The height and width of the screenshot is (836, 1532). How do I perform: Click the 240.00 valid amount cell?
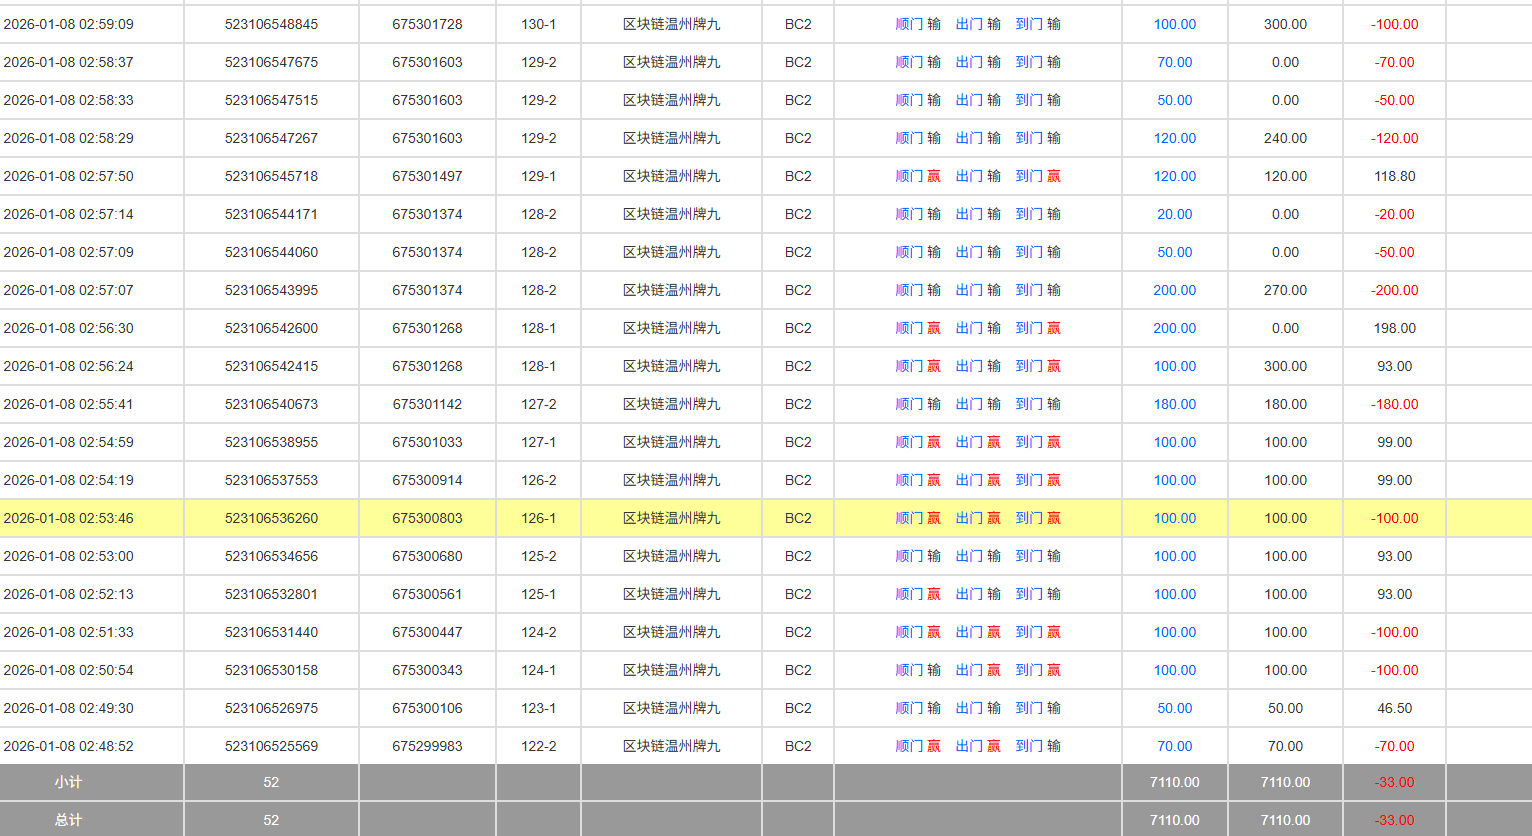click(x=1285, y=138)
